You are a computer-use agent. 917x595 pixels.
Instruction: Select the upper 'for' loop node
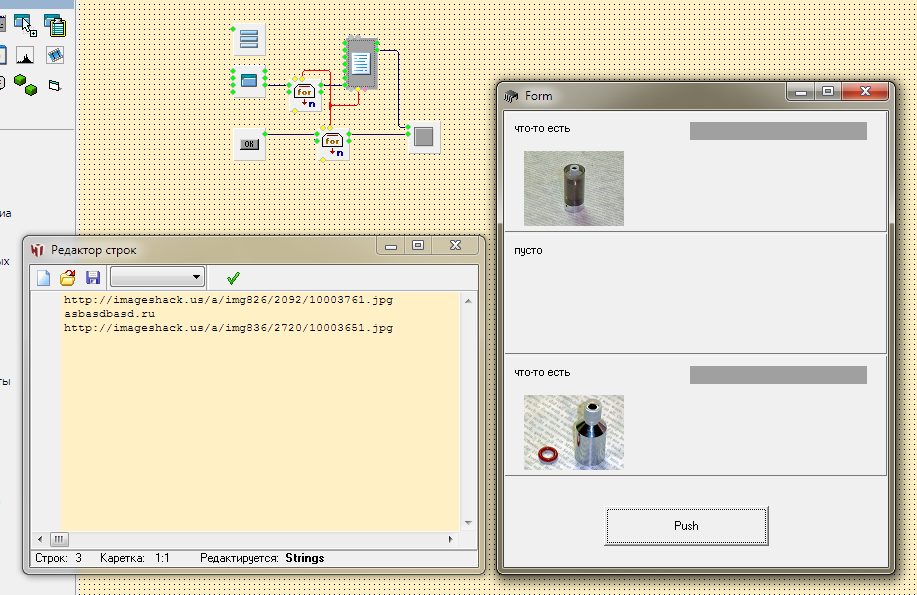305,92
